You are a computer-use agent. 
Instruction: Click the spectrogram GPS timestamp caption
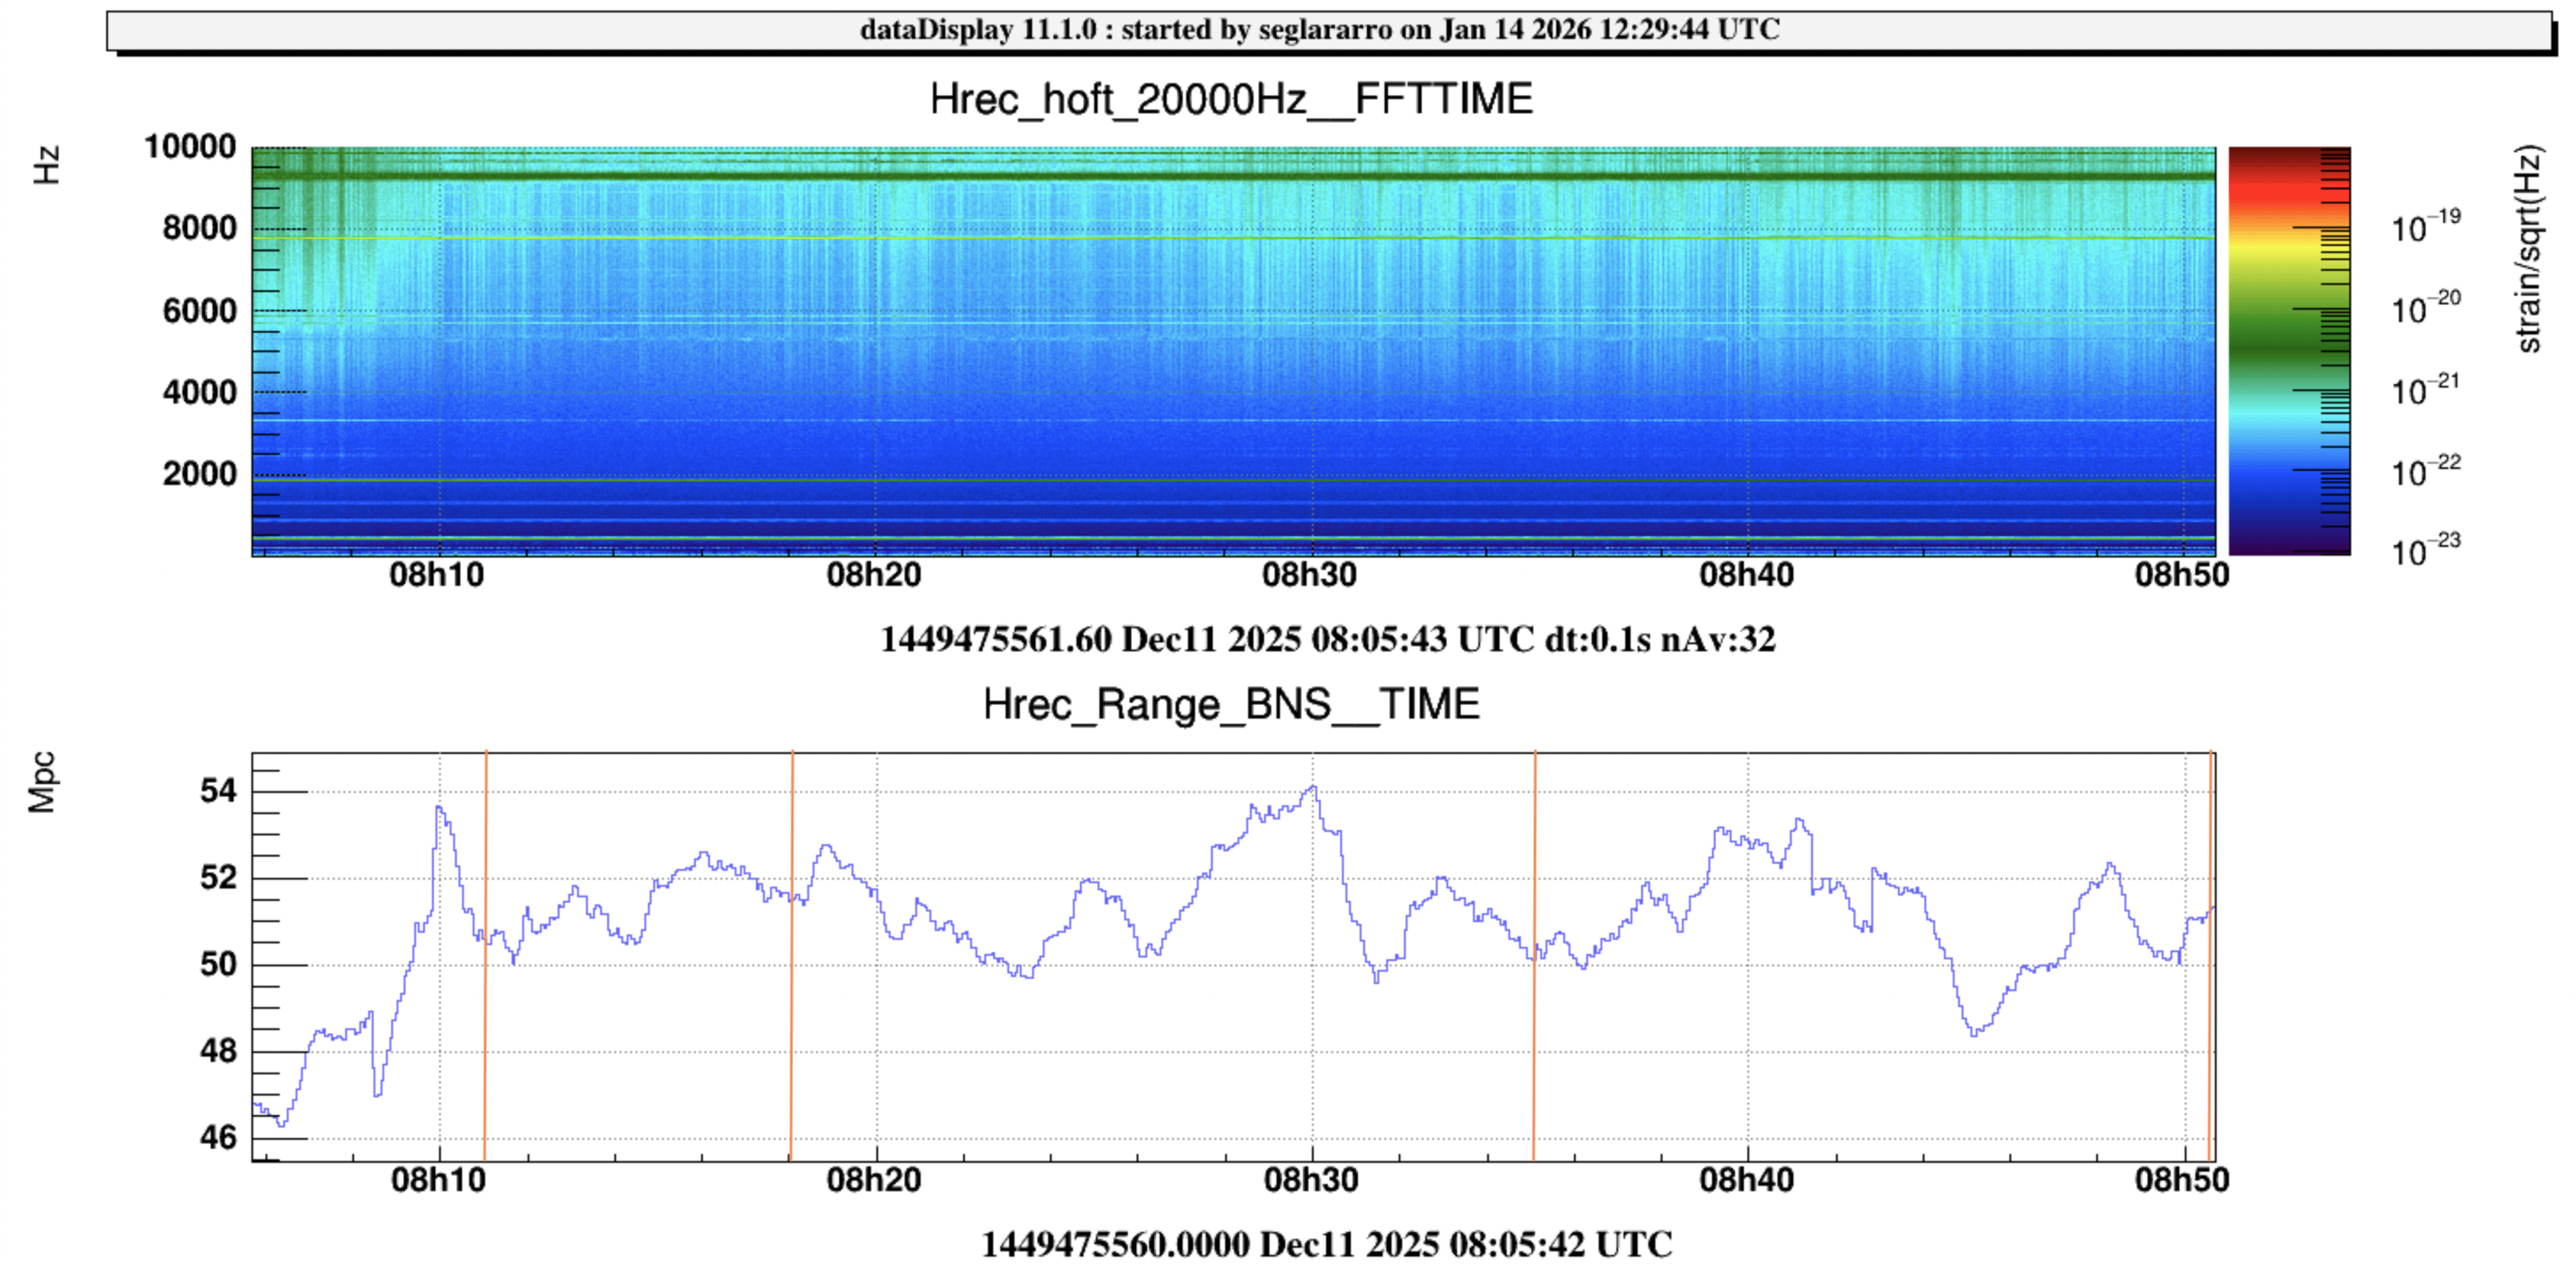pos(1327,639)
